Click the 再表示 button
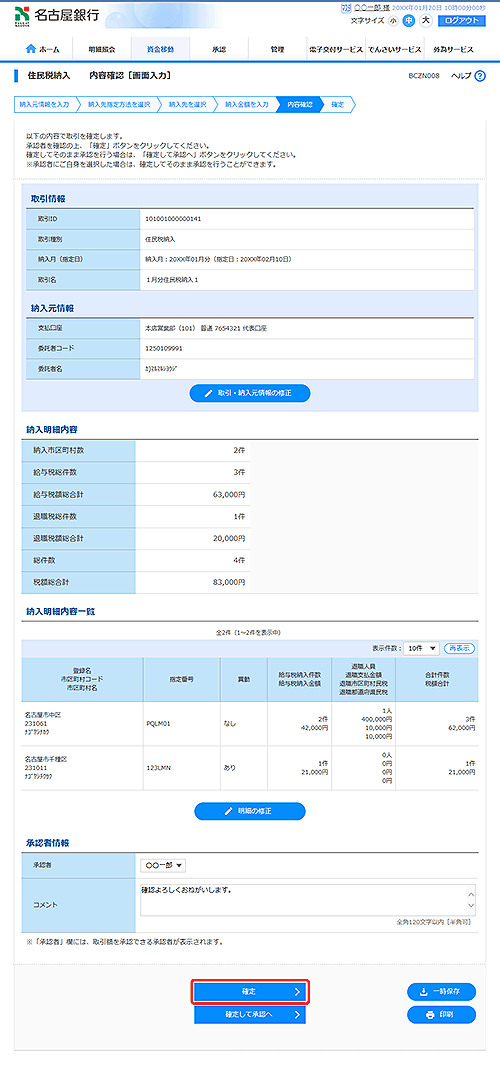The height and width of the screenshot is (1069, 500). click(459, 648)
